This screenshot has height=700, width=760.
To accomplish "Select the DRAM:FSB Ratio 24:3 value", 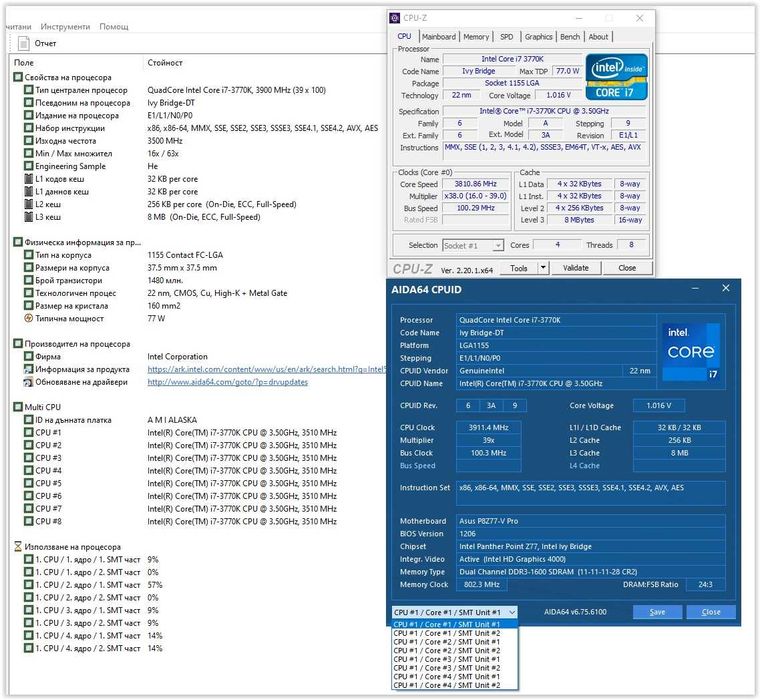I will [x=706, y=585].
